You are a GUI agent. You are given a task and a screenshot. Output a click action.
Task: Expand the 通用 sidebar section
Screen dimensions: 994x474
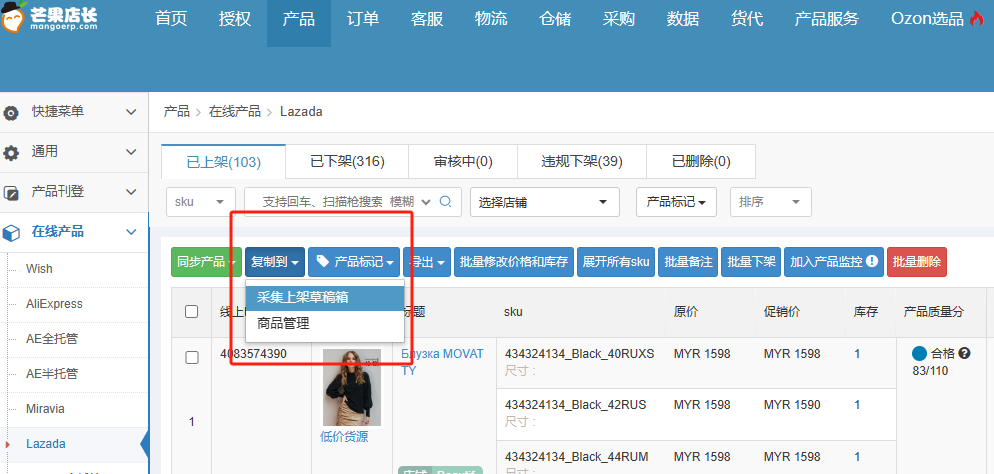(131, 152)
